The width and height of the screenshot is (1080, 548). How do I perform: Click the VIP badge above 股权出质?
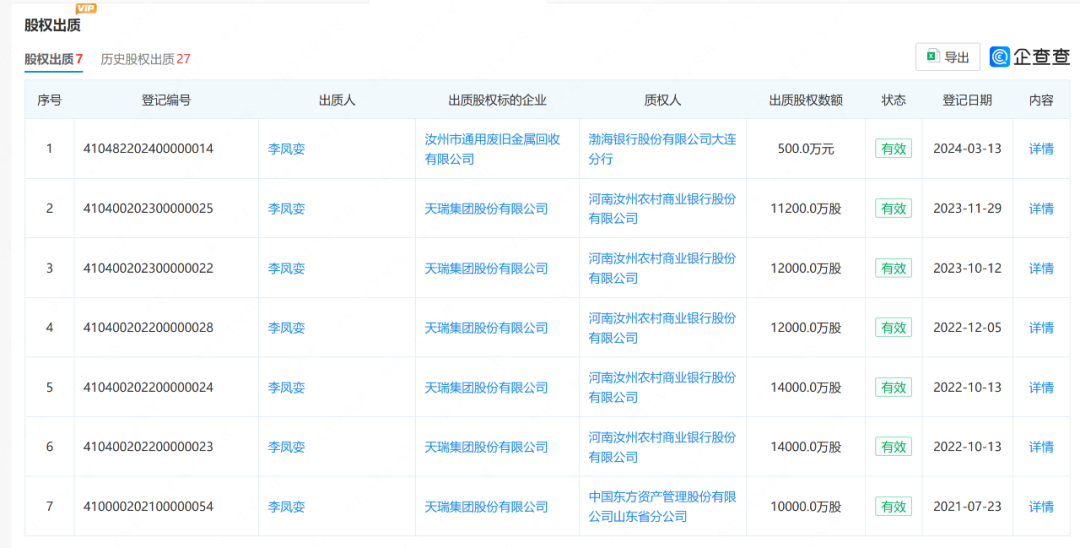(x=85, y=8)
